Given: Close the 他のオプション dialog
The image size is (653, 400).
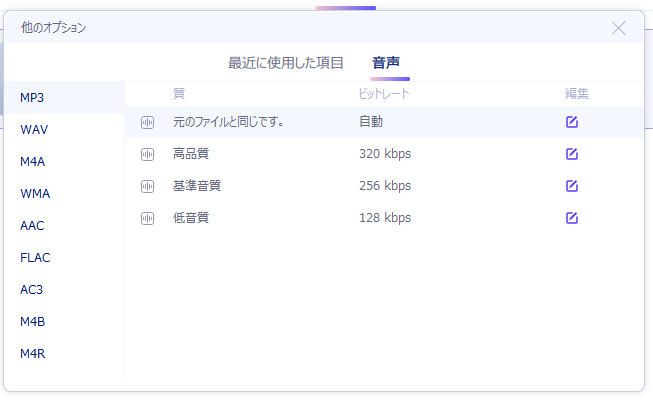Looking at the screenshot, I should [x=619, y=28].
